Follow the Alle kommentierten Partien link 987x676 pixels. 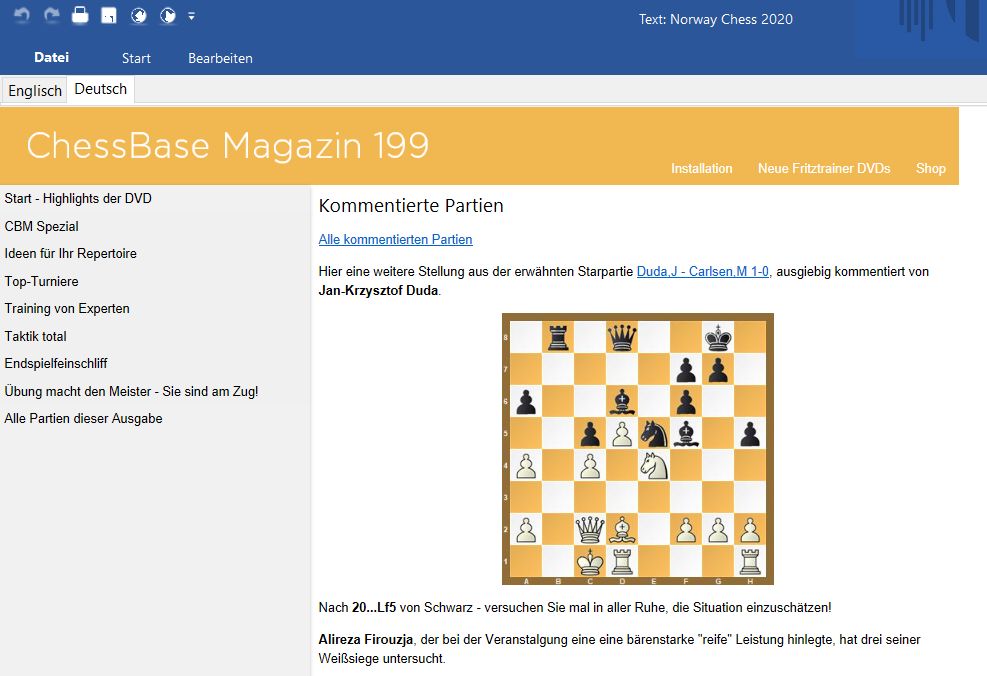click(x=395, y=239)
